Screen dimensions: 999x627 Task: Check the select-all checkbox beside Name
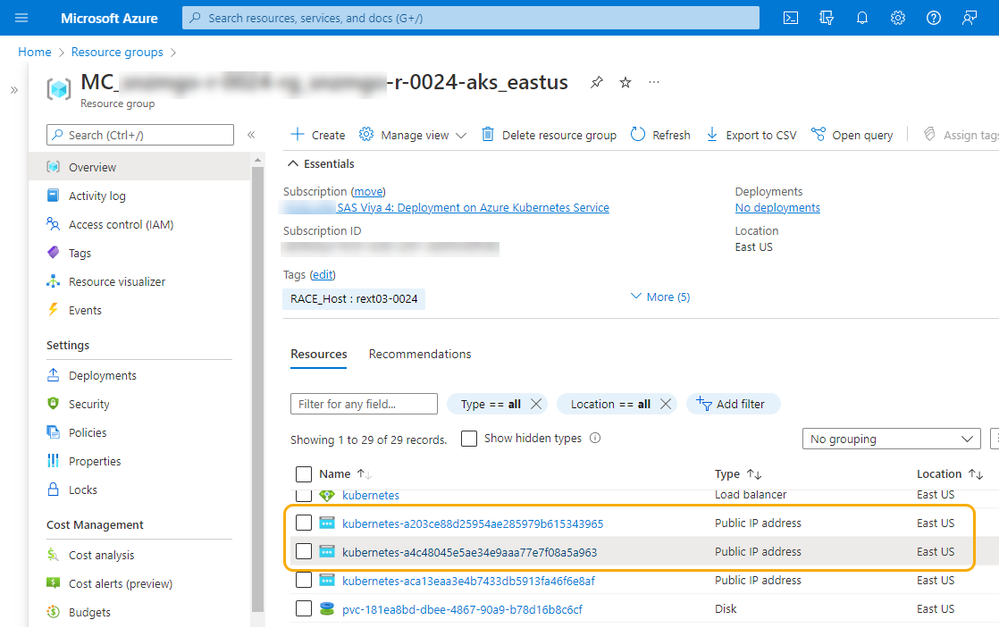coord(304,474)
